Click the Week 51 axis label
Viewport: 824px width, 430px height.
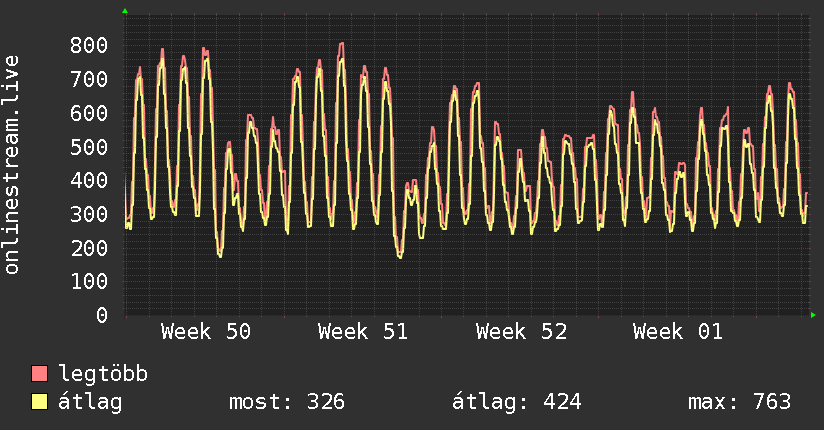coord(363,332)
